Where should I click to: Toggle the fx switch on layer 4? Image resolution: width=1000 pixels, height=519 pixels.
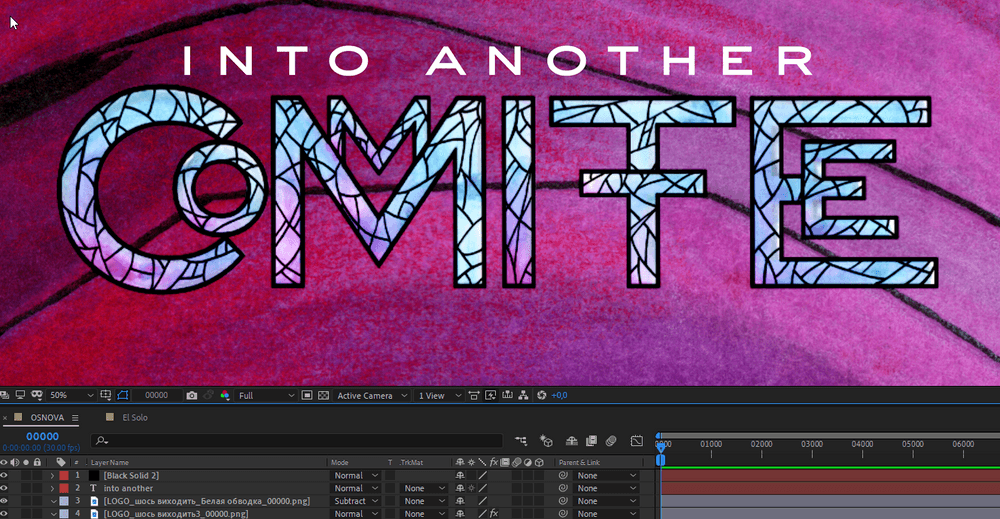point(493,513)
